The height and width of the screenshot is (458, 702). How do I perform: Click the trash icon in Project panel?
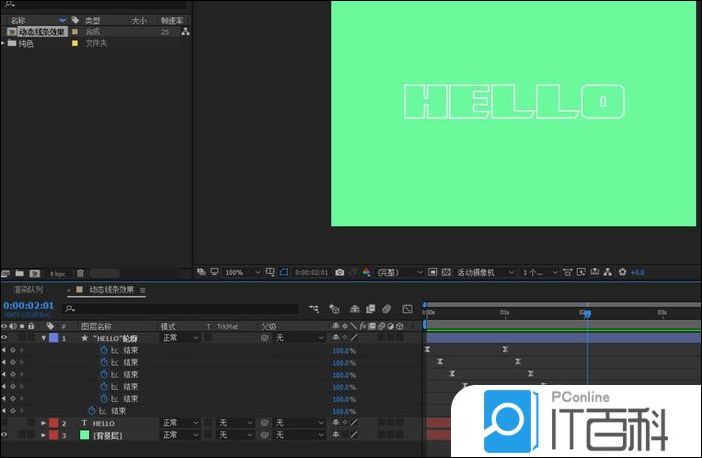[x=80, y=272]
